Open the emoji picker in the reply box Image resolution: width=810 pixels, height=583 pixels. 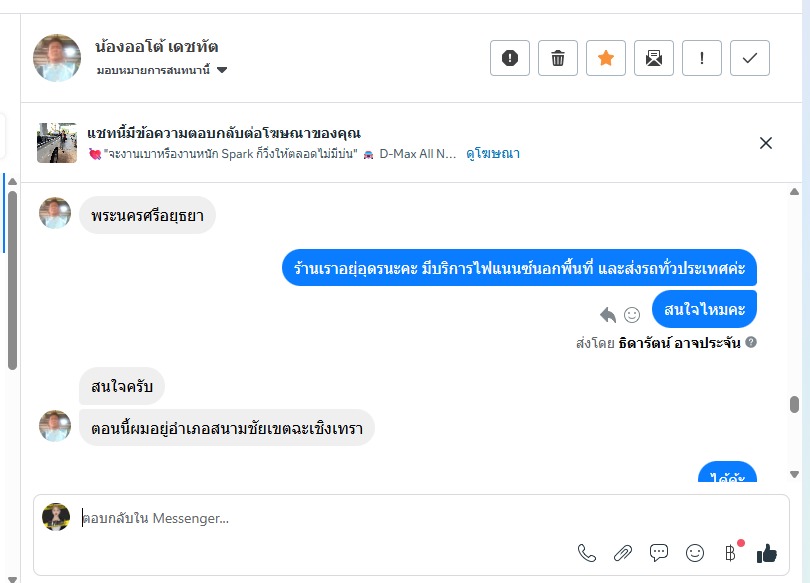click(695, 553)
